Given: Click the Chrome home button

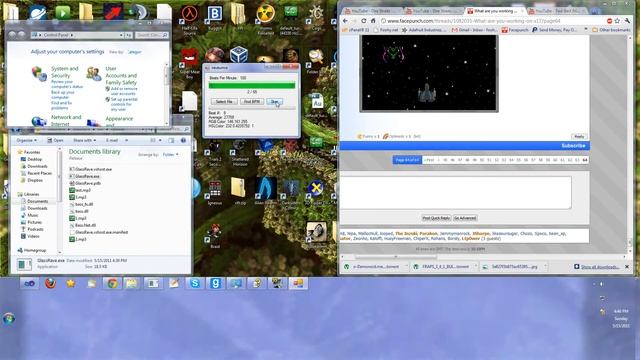Looking at the screenshot, I should tap(373, 21).
